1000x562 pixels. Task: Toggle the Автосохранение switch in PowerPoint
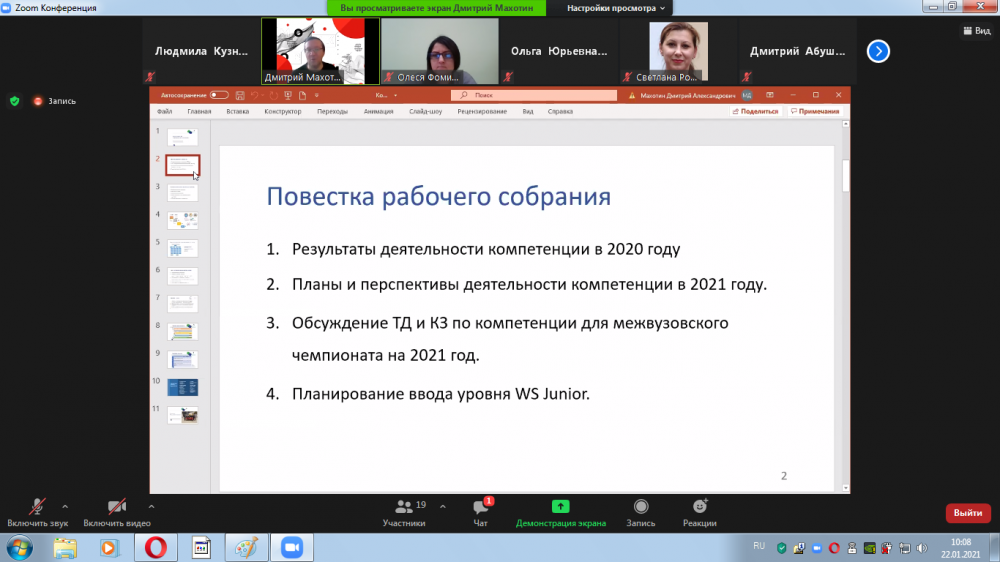[x=218, y=95]
